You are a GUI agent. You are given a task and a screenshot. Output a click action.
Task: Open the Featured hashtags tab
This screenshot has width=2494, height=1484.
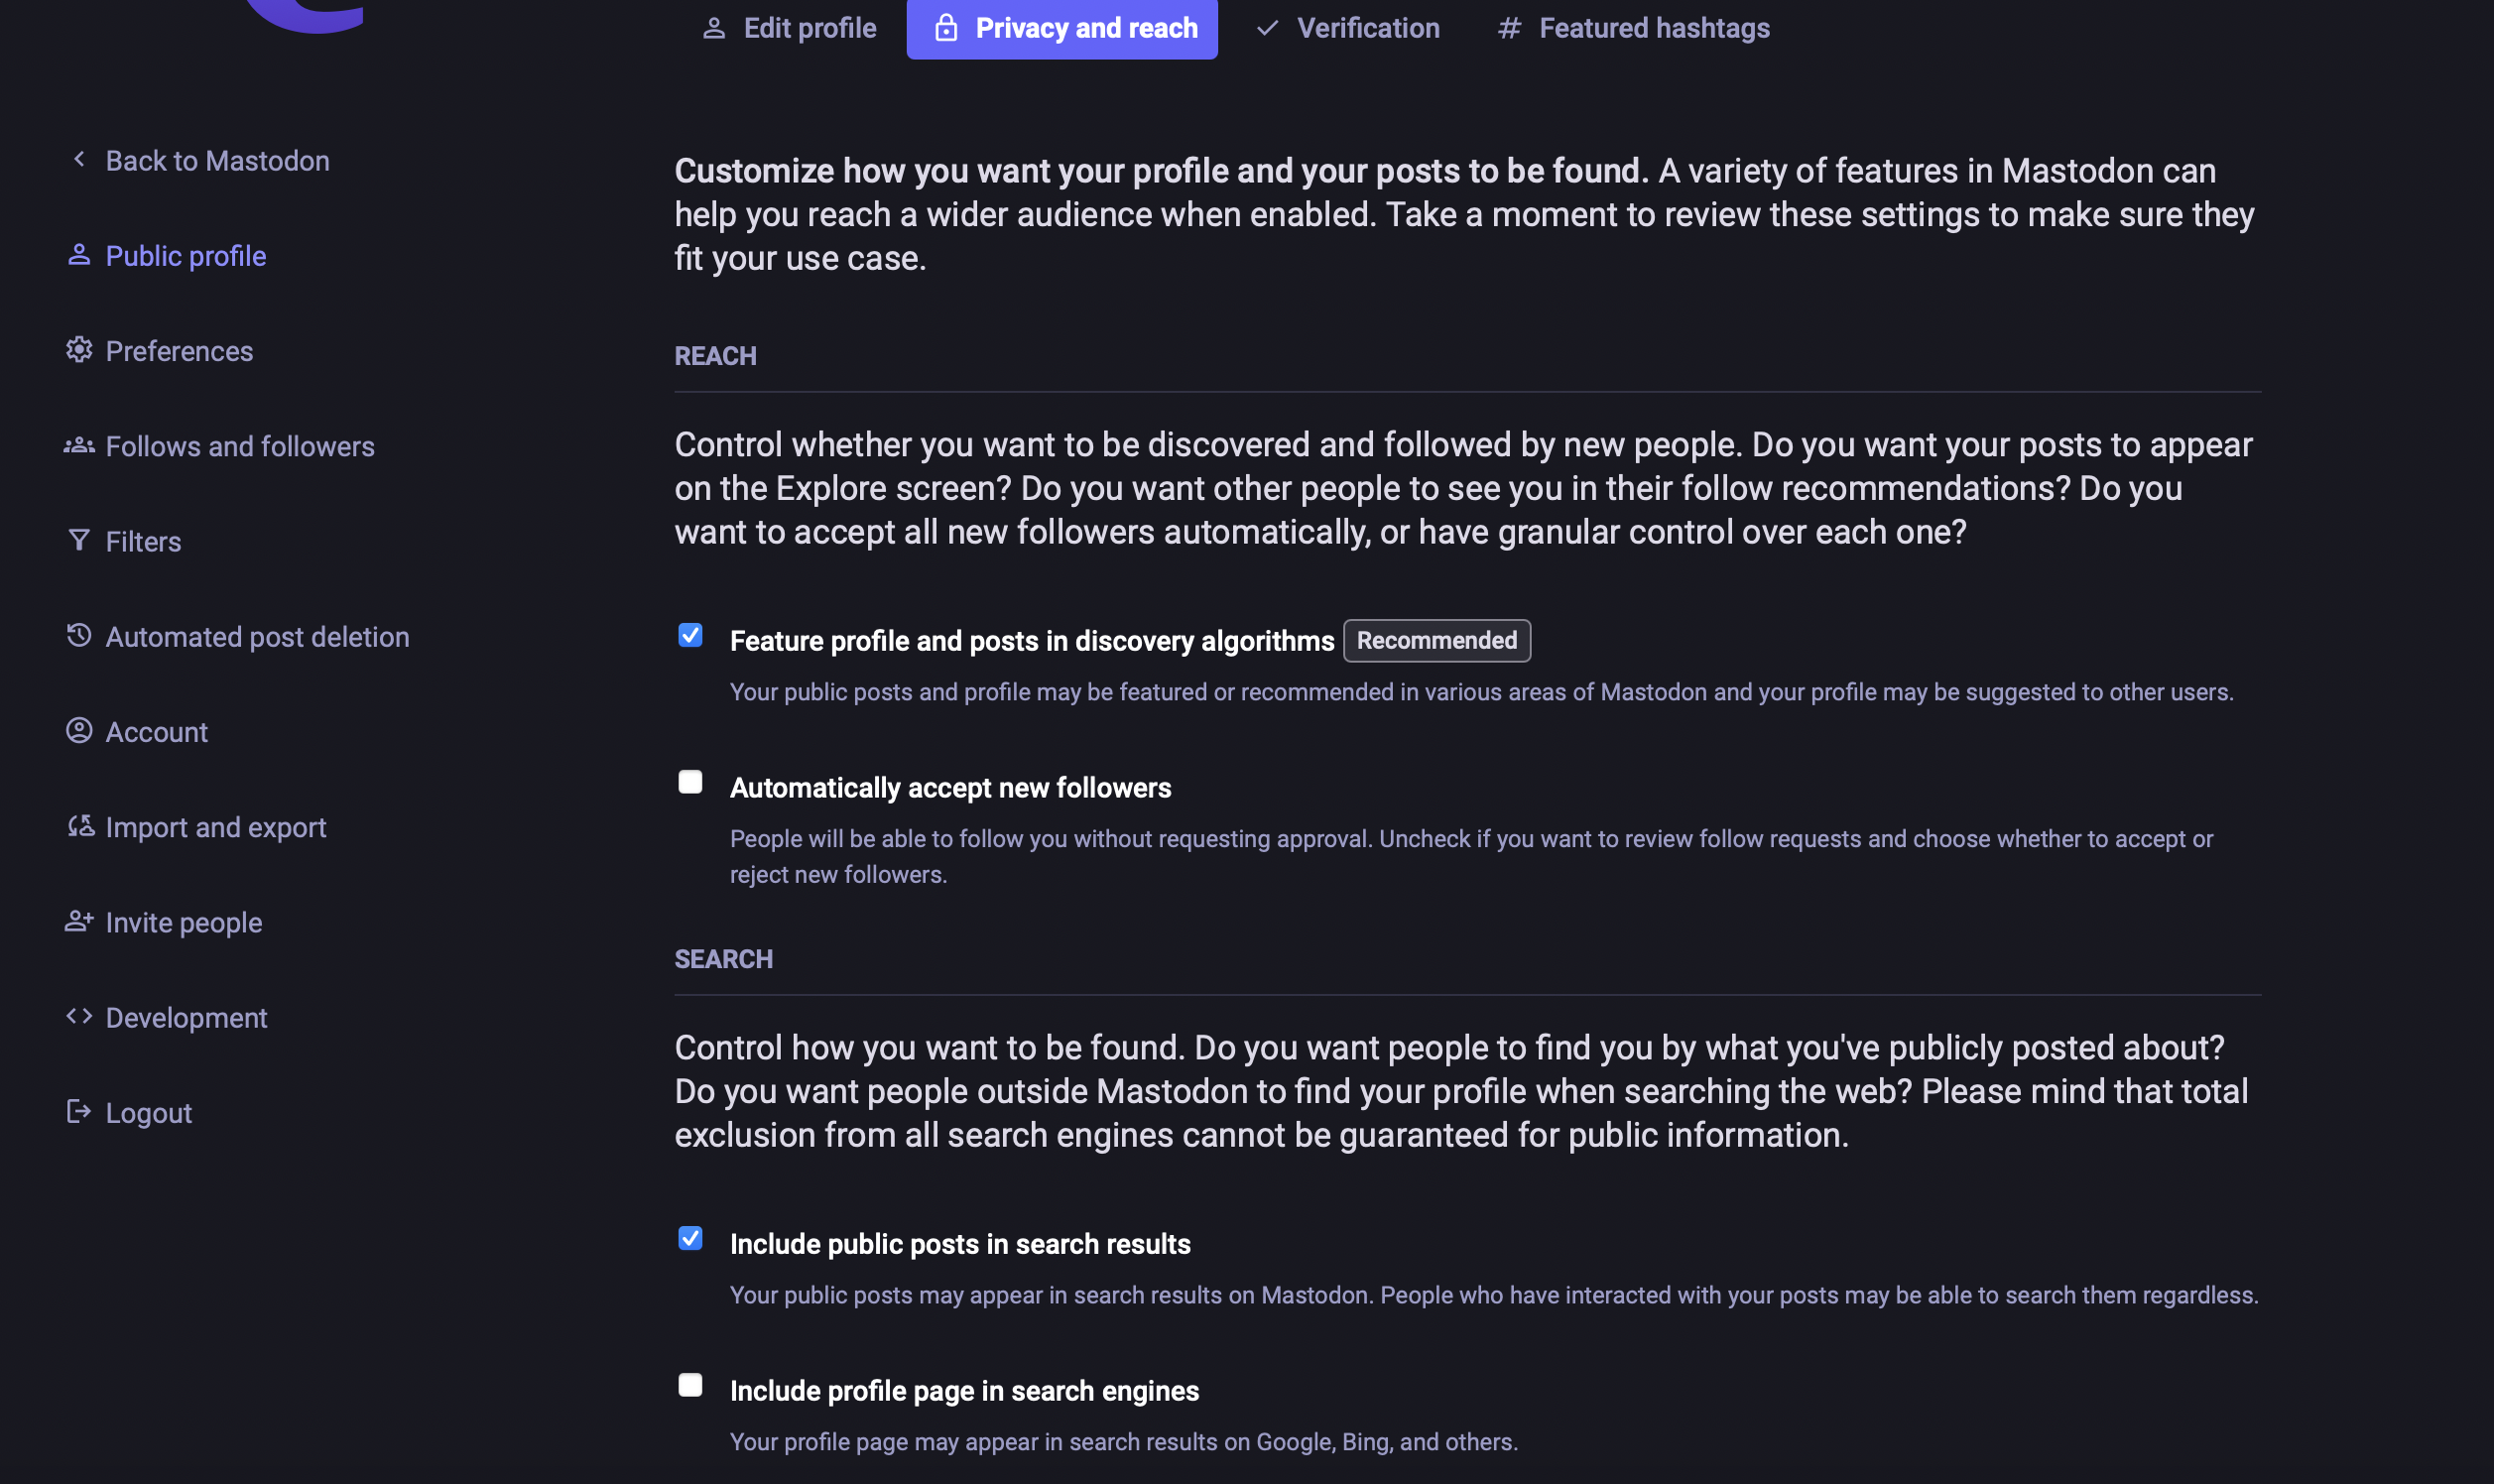click(x=1633, y=28)
